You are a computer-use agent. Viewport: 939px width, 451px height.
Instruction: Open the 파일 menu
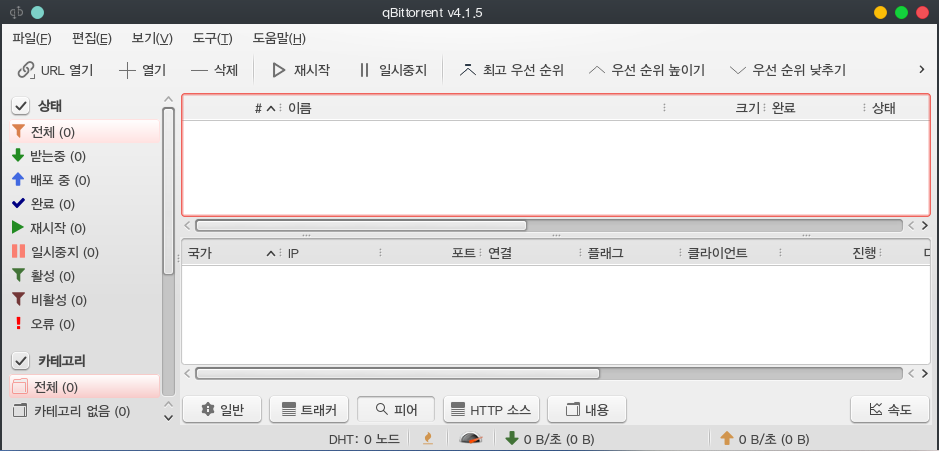tap(32, 39)
